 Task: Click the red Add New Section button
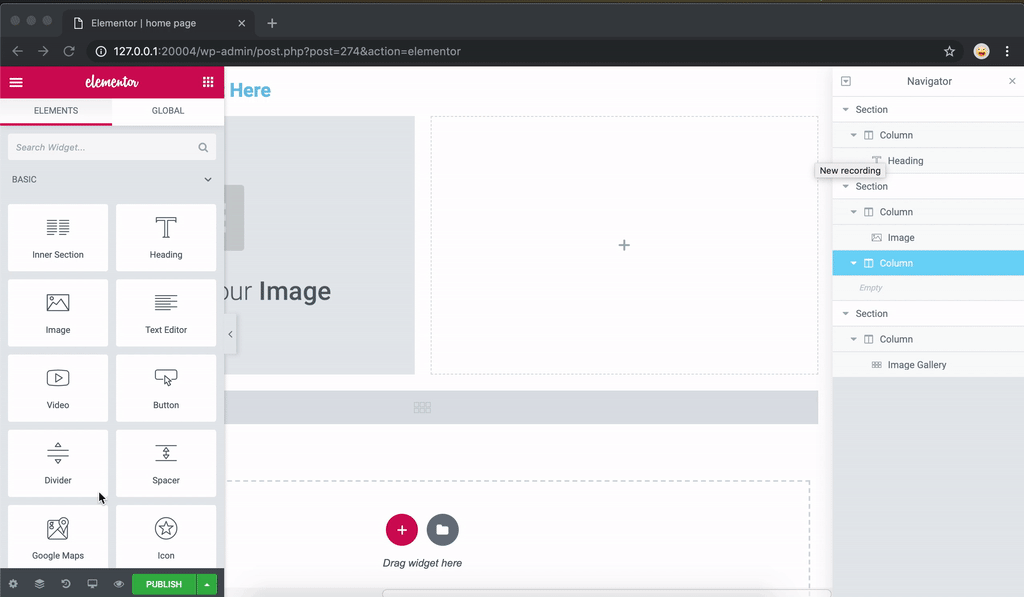click(402, 530)
